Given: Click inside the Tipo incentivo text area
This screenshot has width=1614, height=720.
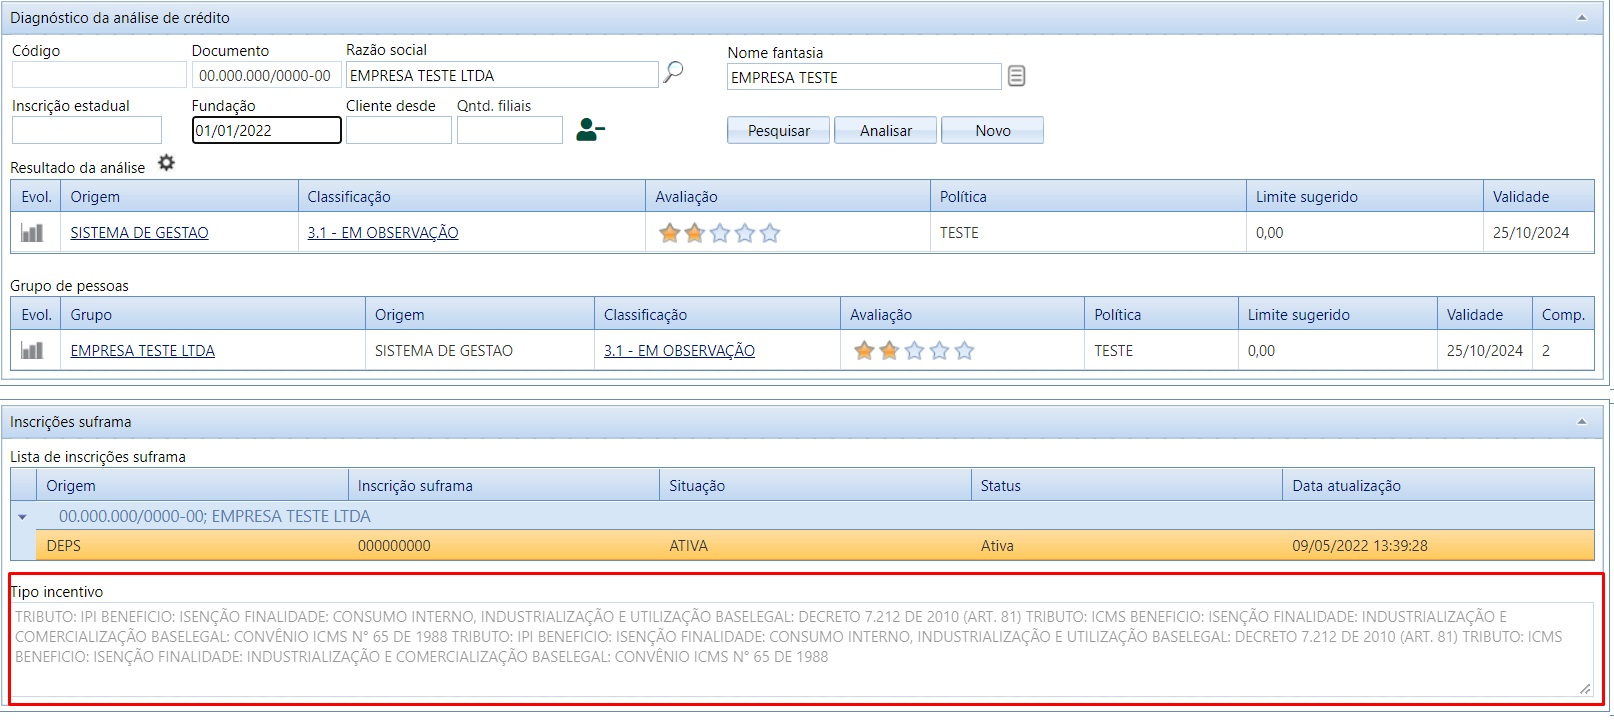Looking at the screenshot, I should tap(803, 650).
